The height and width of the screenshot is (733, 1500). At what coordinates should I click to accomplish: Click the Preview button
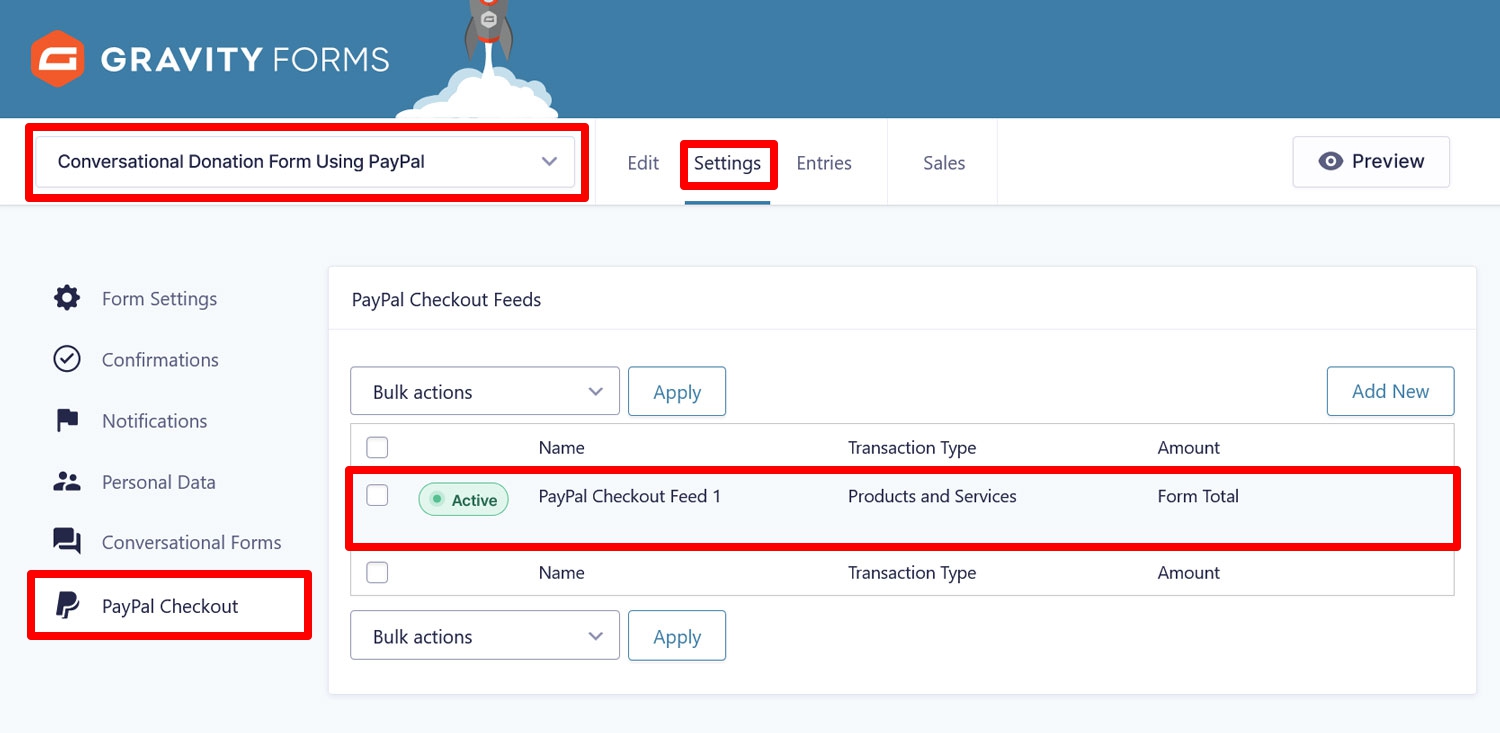(x=1371, y=162)
